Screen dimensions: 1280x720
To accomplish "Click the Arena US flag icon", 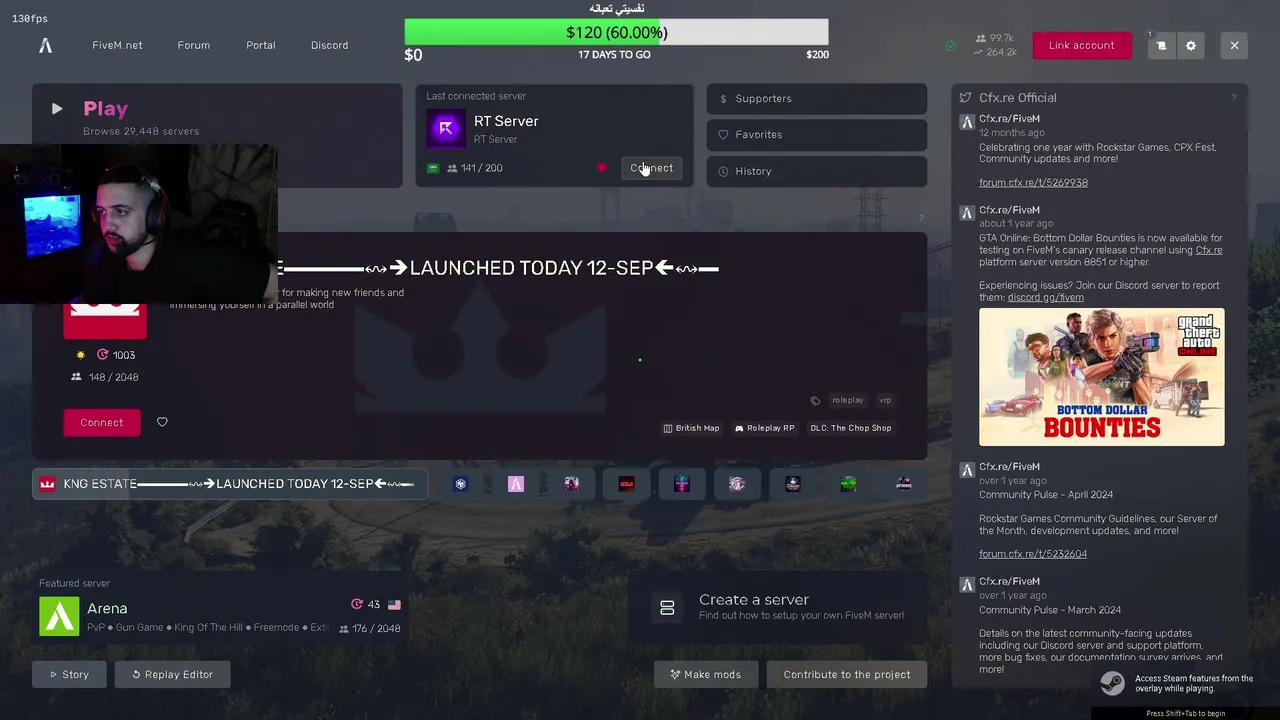I will (x=394, y=605).
